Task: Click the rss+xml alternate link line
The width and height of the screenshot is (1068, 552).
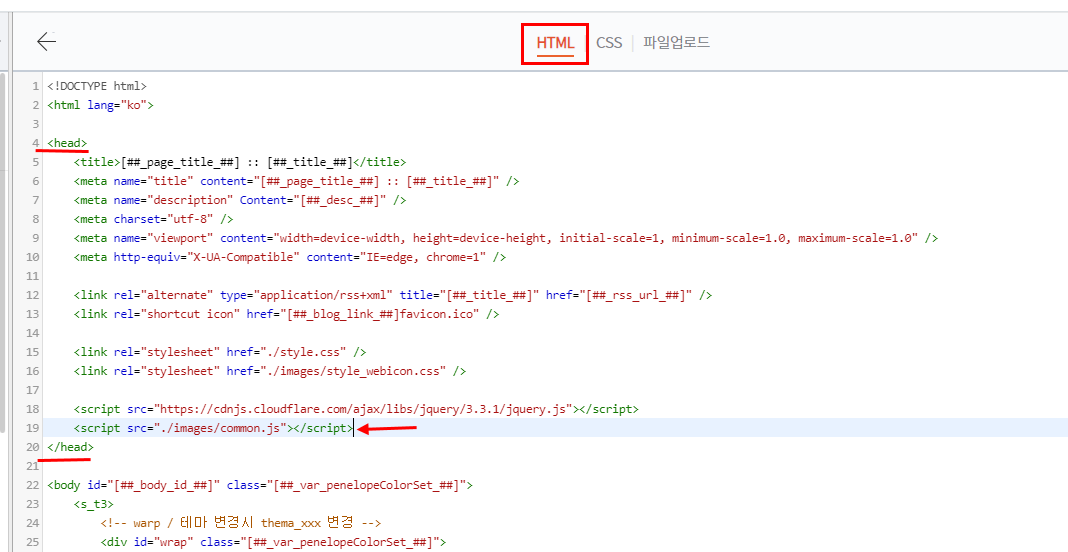Action: 393,295
